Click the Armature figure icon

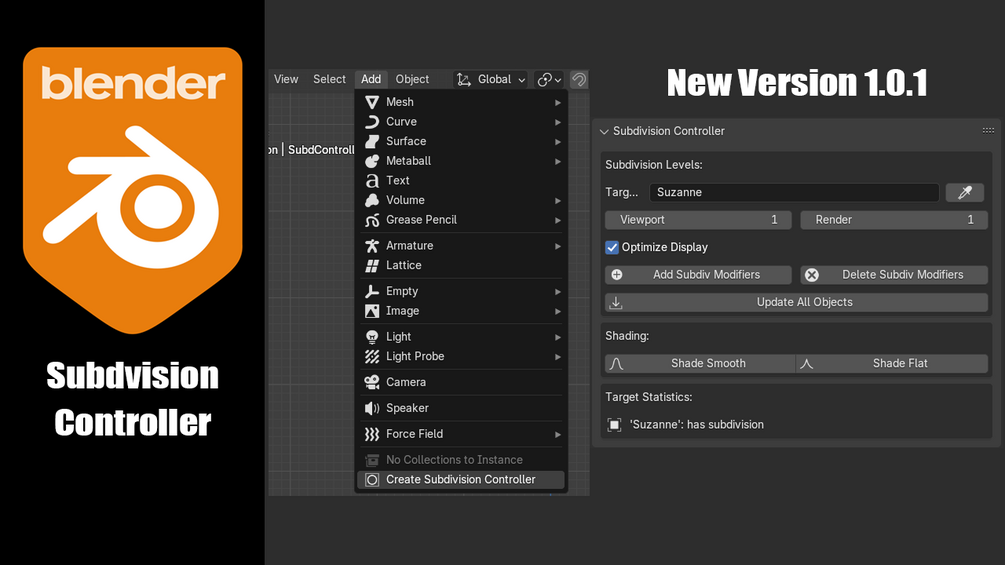(372, 245)
